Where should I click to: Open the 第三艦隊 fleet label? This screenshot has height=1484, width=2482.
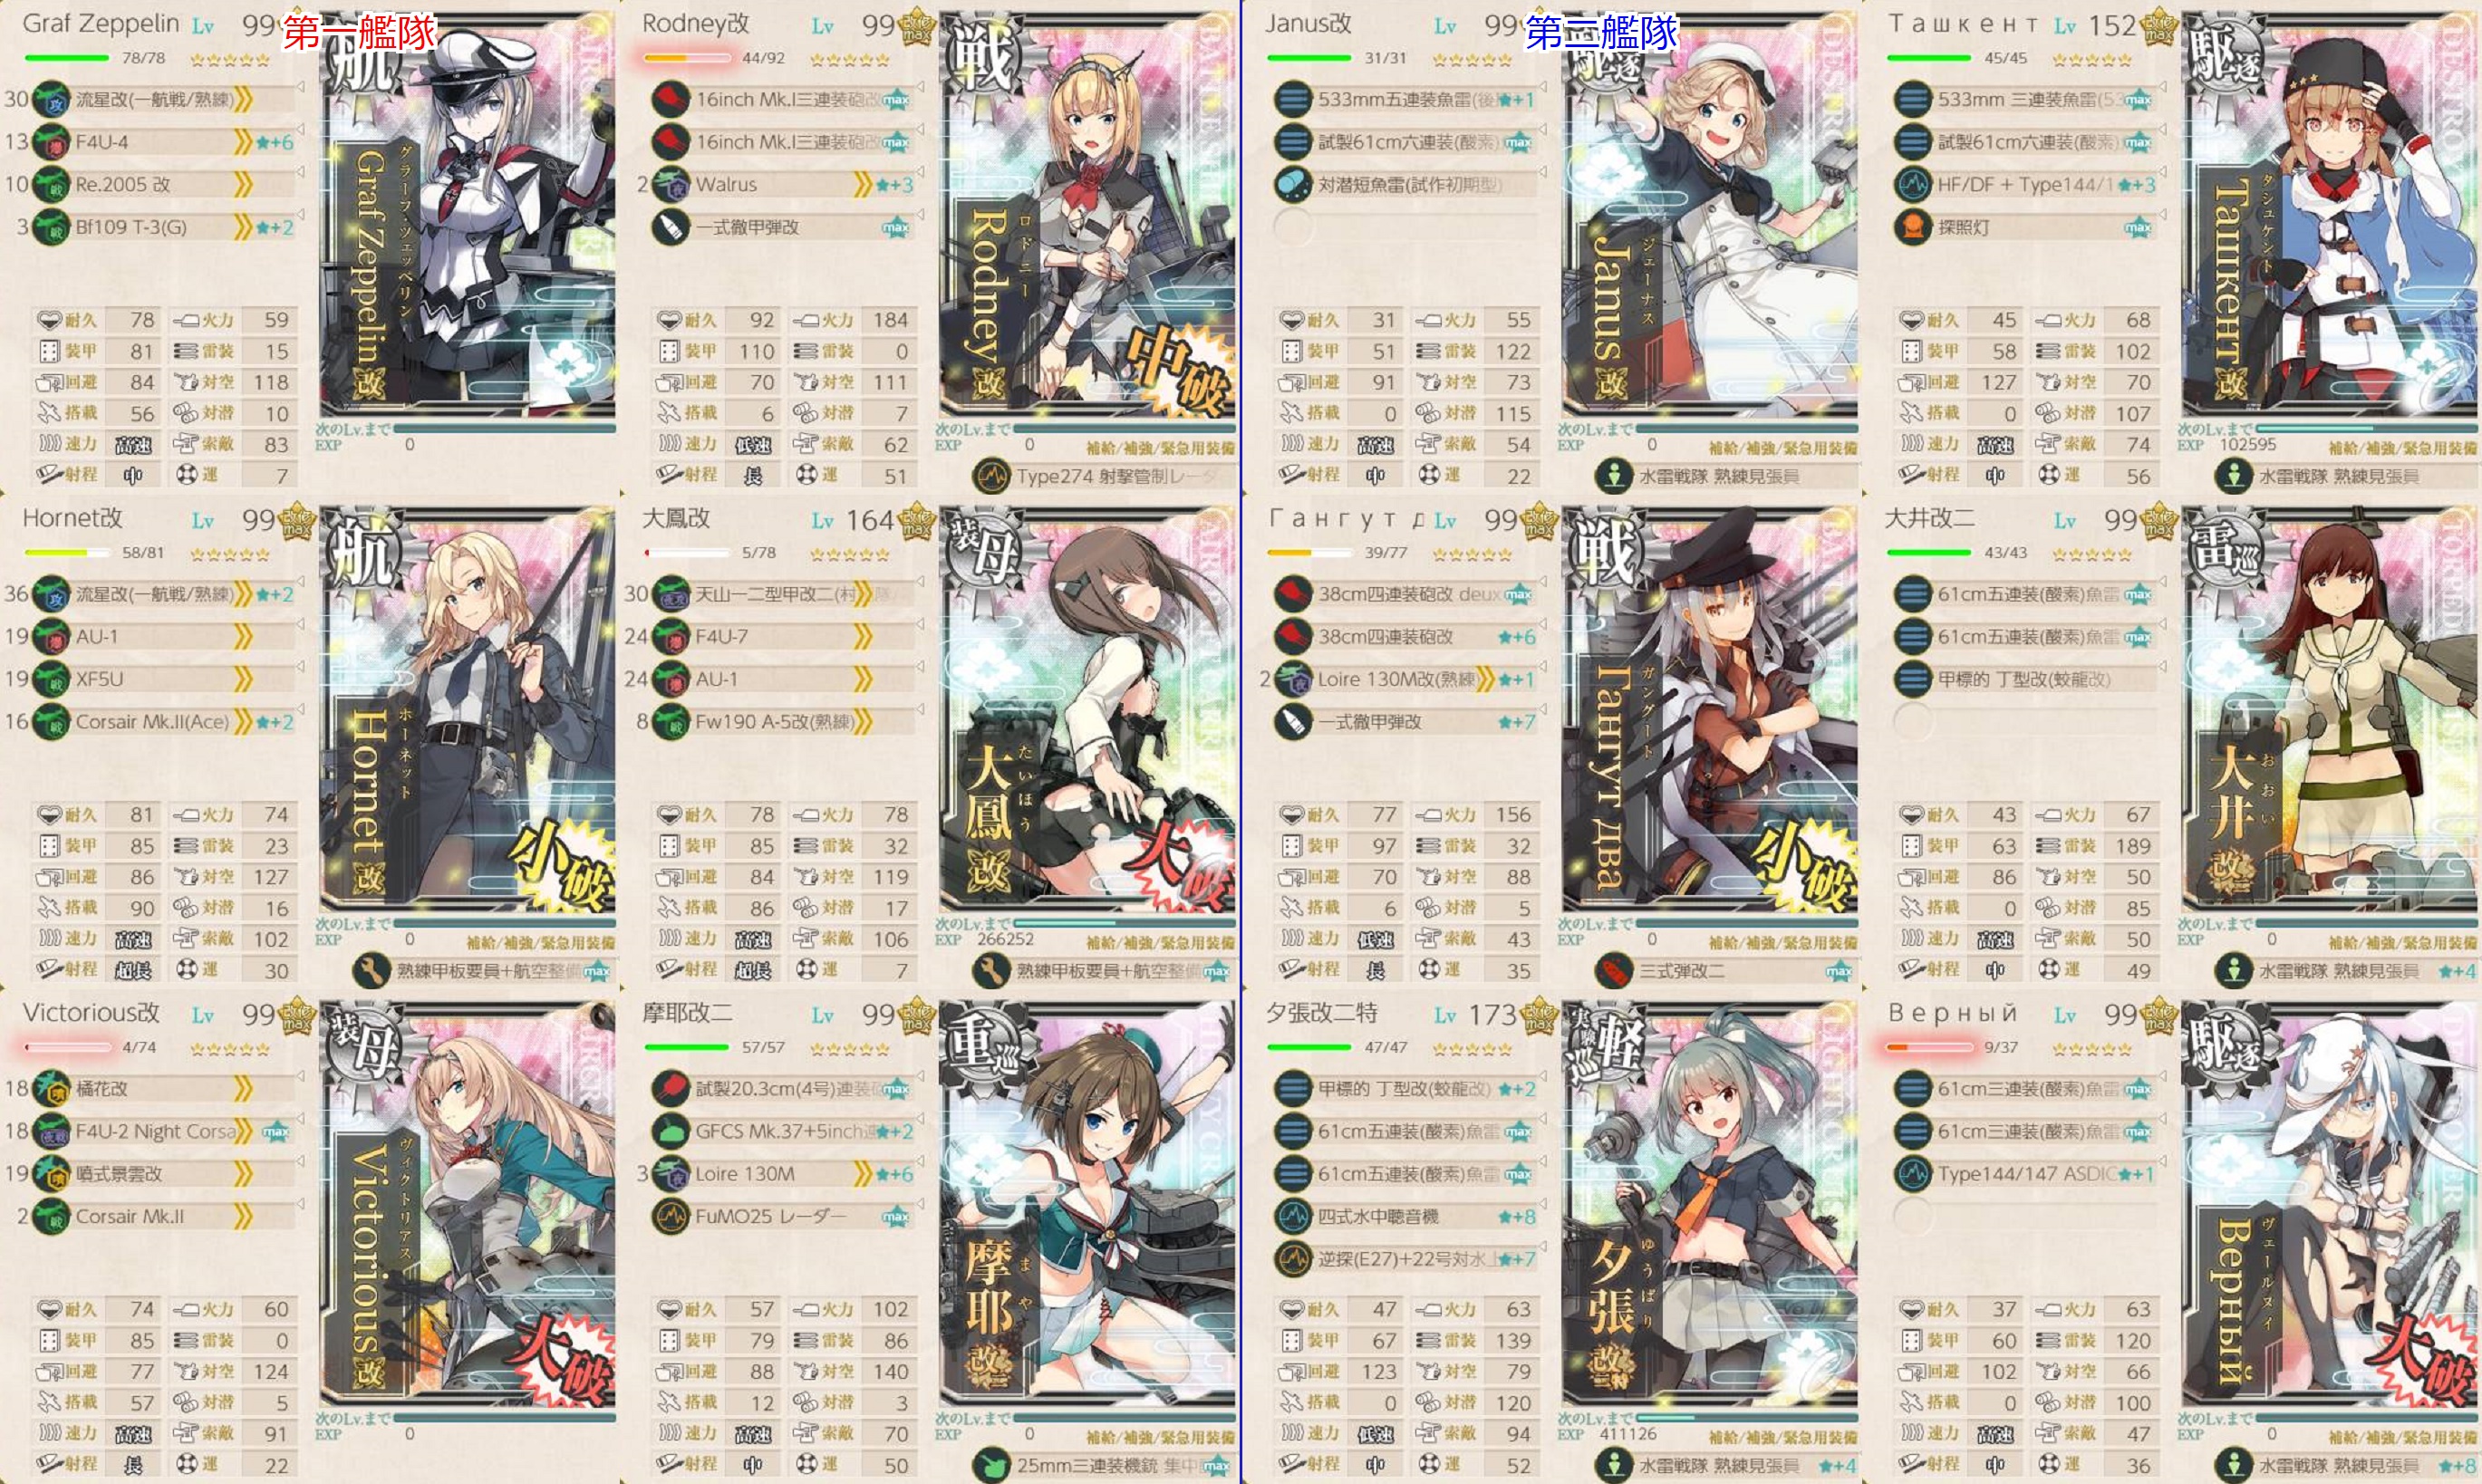(x=1601, y=32)
